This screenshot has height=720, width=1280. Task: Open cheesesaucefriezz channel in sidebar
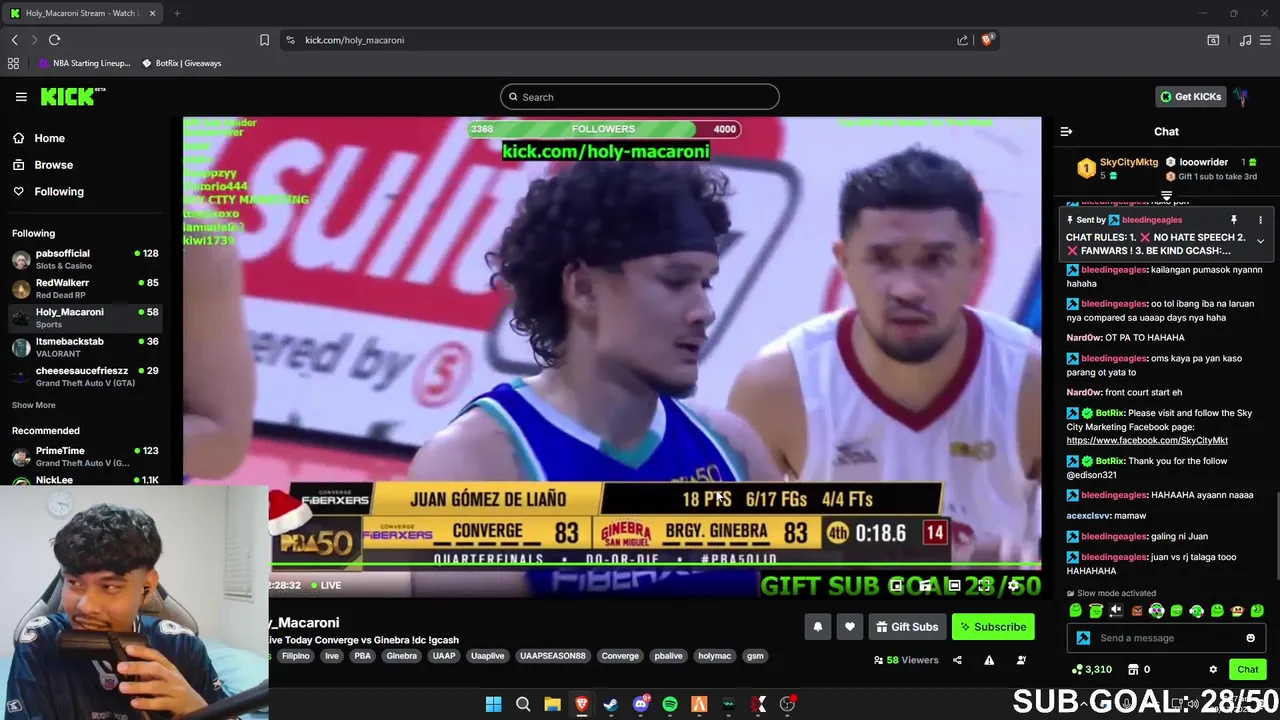(x=85, y=376)
